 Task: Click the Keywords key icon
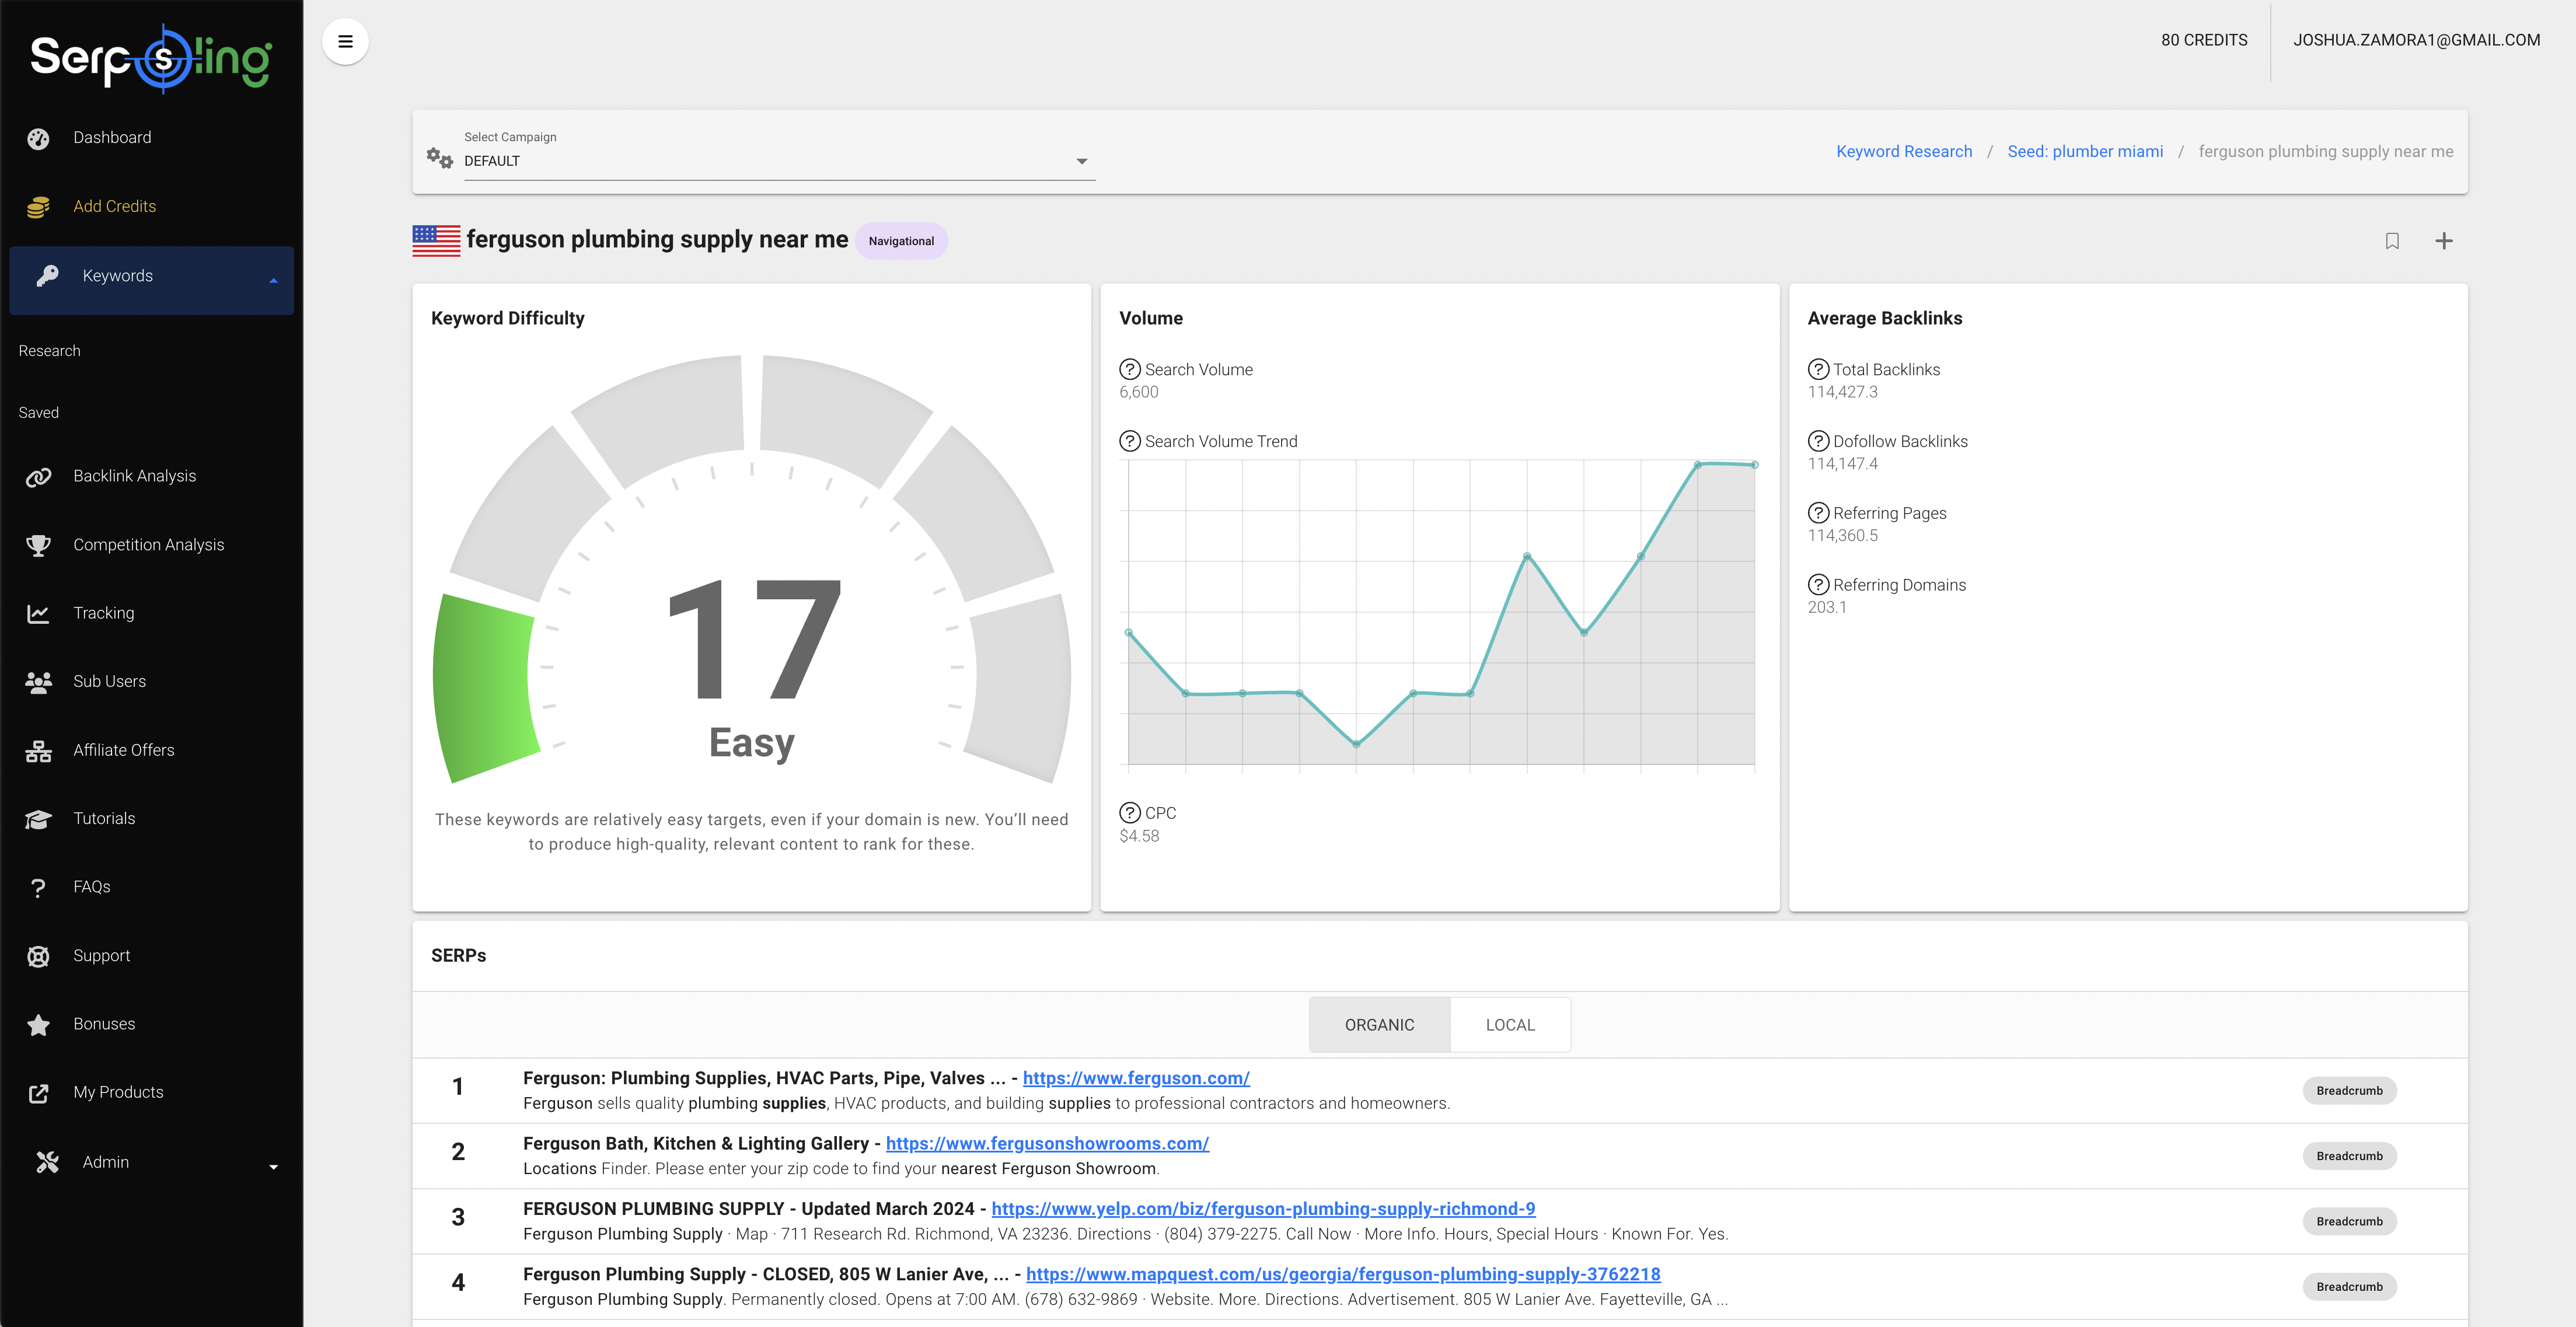click(x=47, y=276)
